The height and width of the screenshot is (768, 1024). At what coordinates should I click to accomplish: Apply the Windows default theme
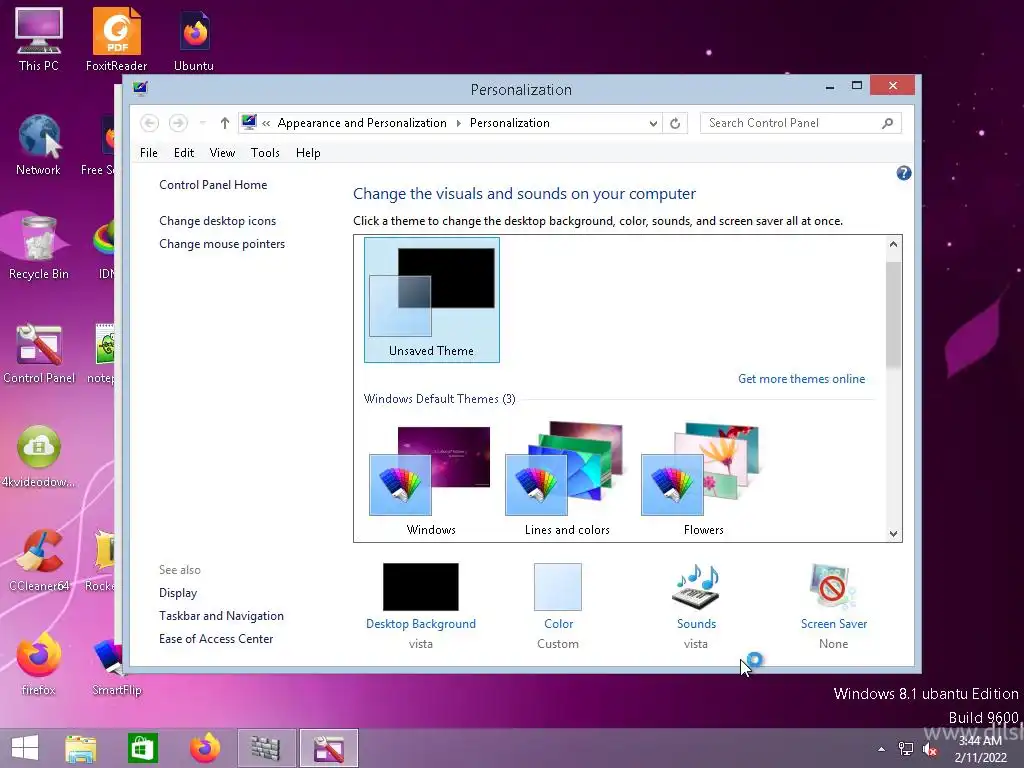[430, 479]
